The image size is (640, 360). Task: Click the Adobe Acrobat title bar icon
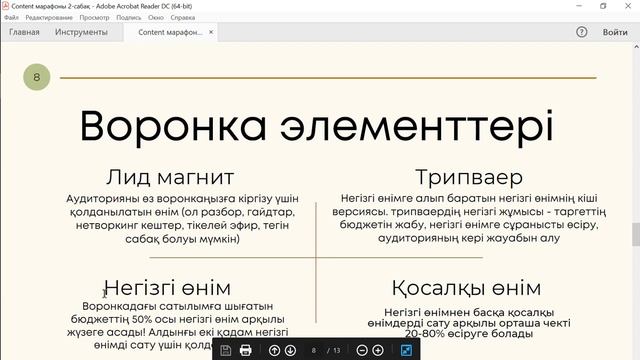click(x=5, y=6)
